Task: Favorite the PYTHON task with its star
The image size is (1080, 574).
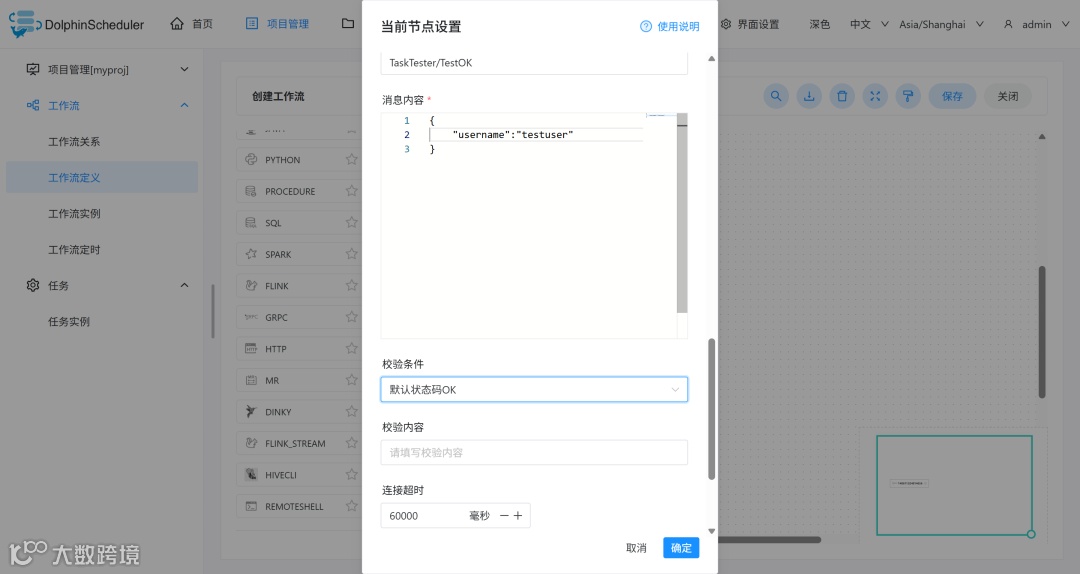Action: (352, 159)
